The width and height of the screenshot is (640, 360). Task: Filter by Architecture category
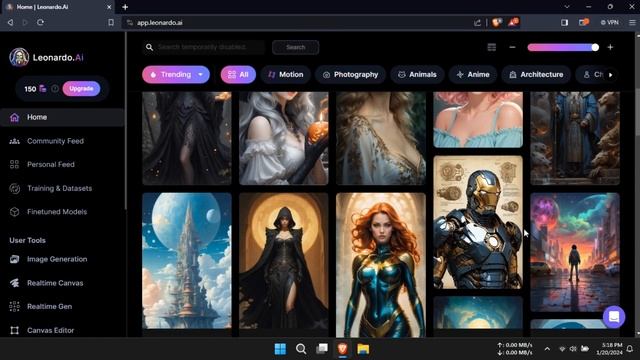pos(536,75)
